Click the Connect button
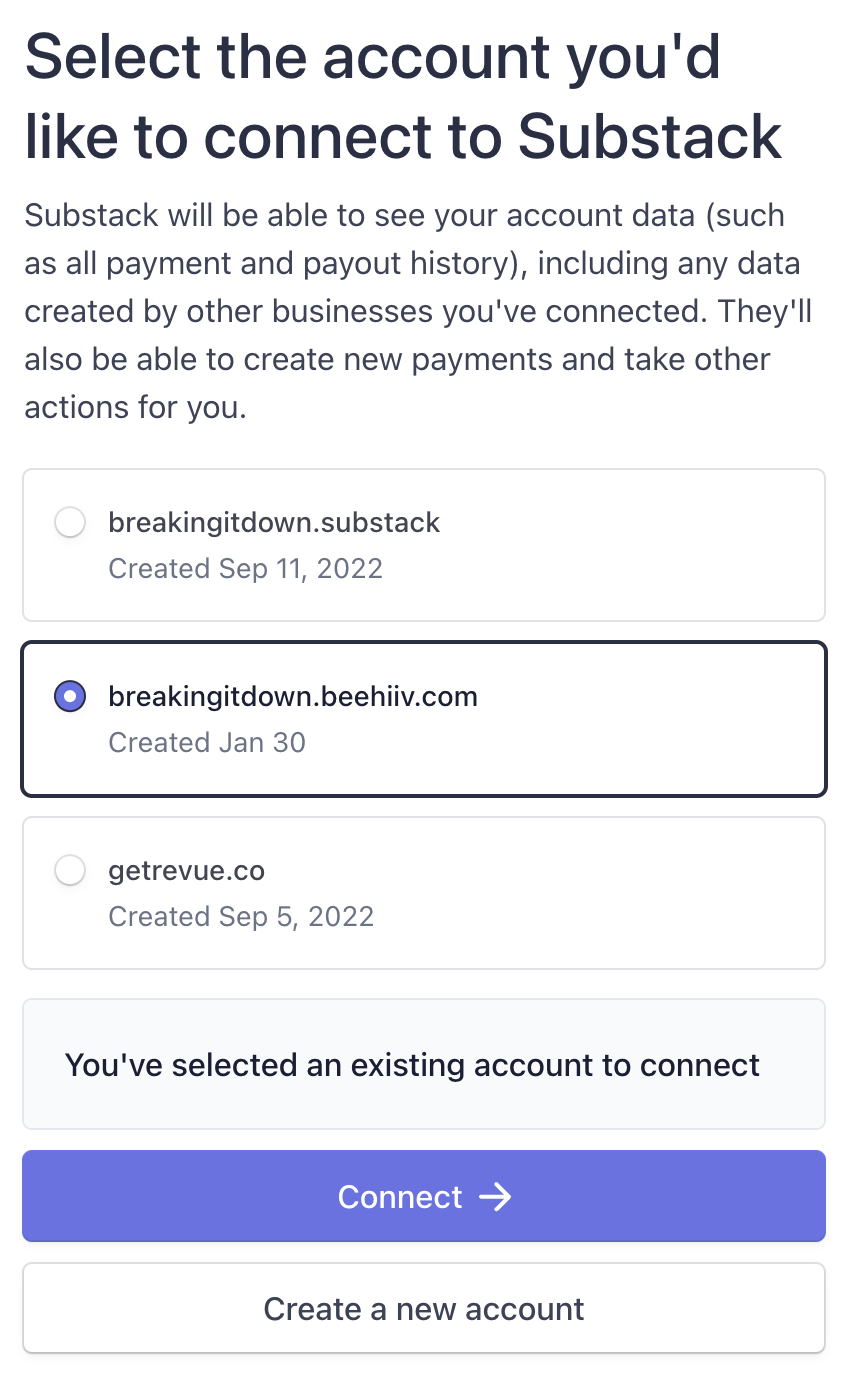The width and height of the screenshot is (846, 1380). (423, 1196)
